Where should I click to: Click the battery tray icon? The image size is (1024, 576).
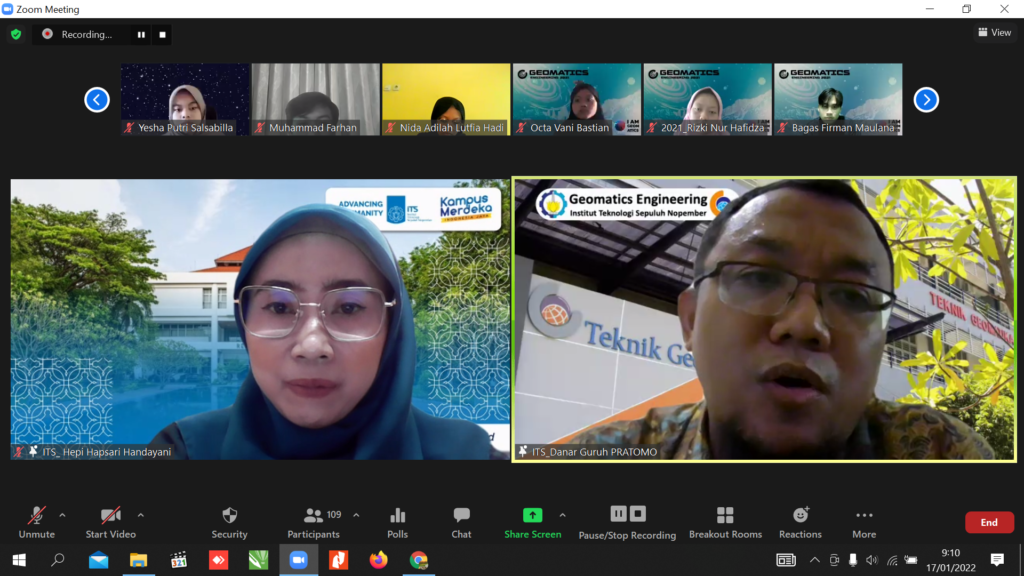911,560
